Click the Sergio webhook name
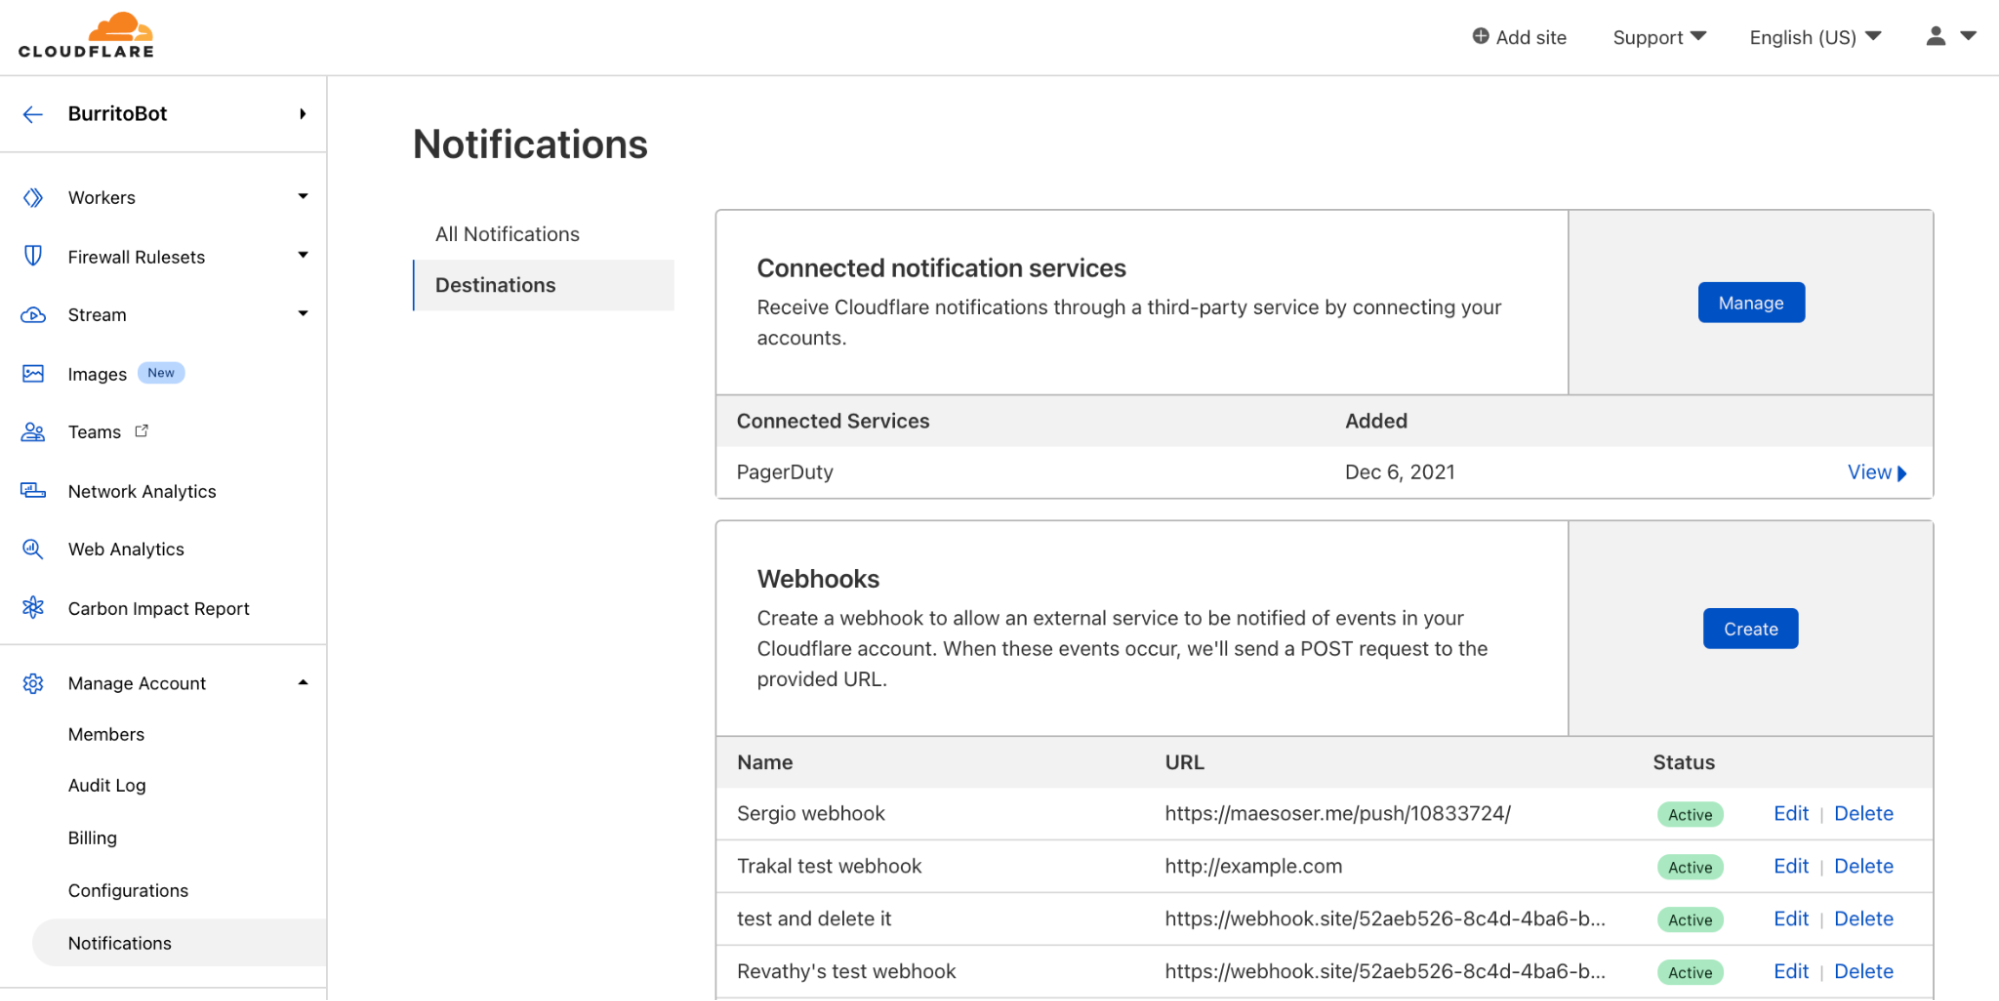The image size is (1999, 1001). [x=811, y=813]
